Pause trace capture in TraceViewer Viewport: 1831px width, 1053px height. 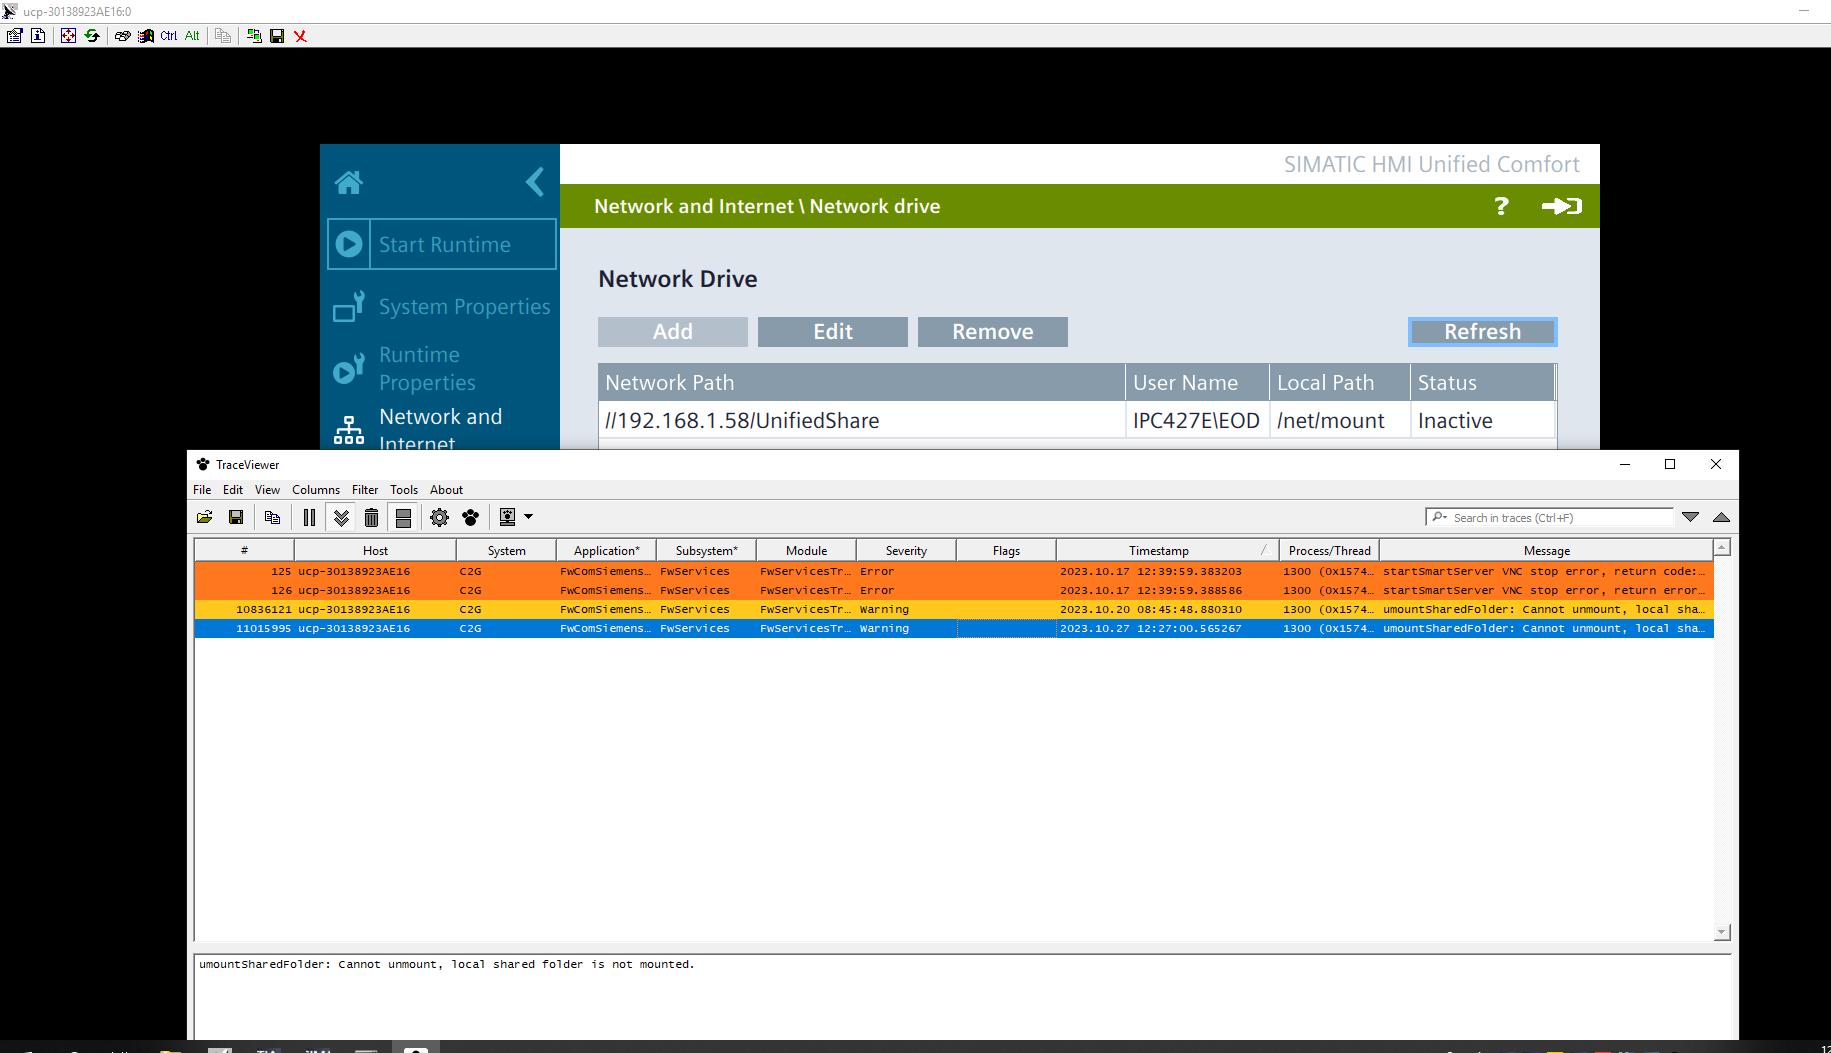point(309,517)
